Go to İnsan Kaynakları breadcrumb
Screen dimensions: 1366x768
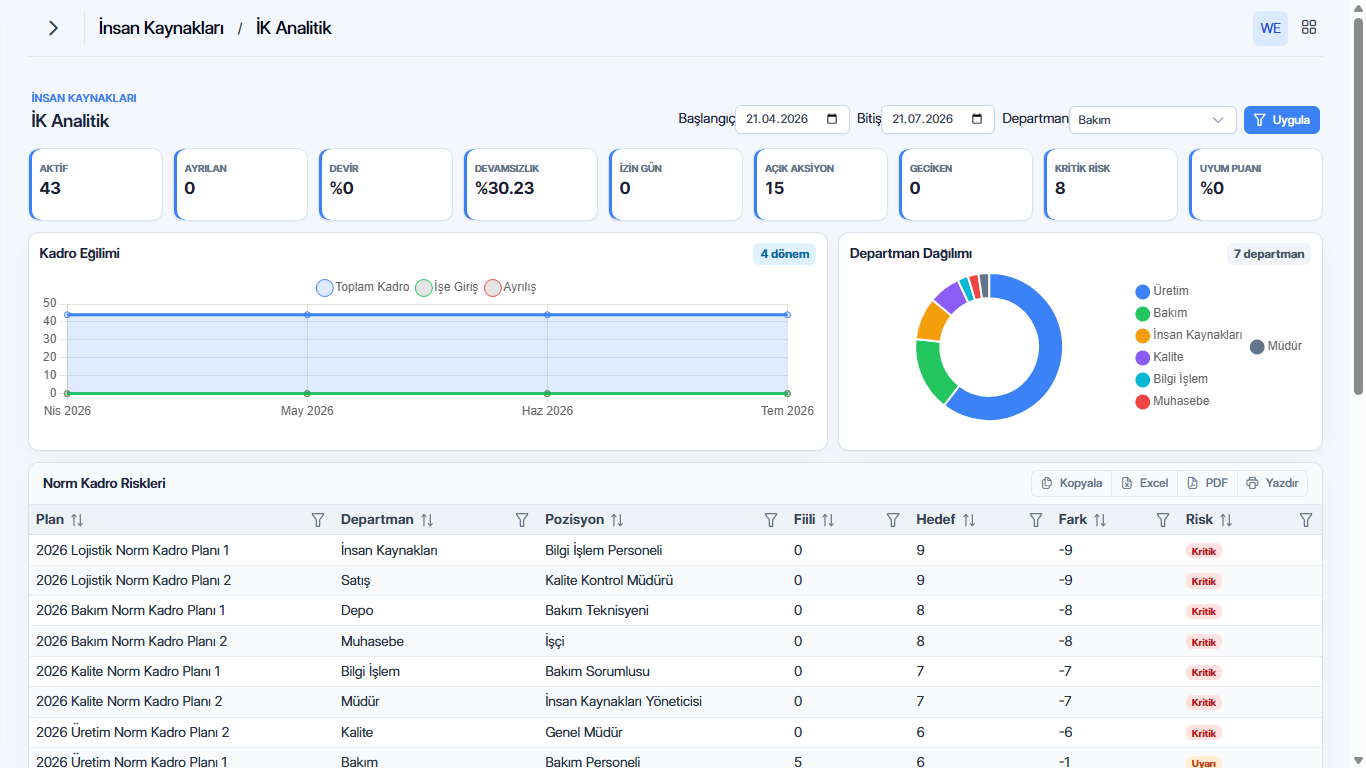point(161,28)
